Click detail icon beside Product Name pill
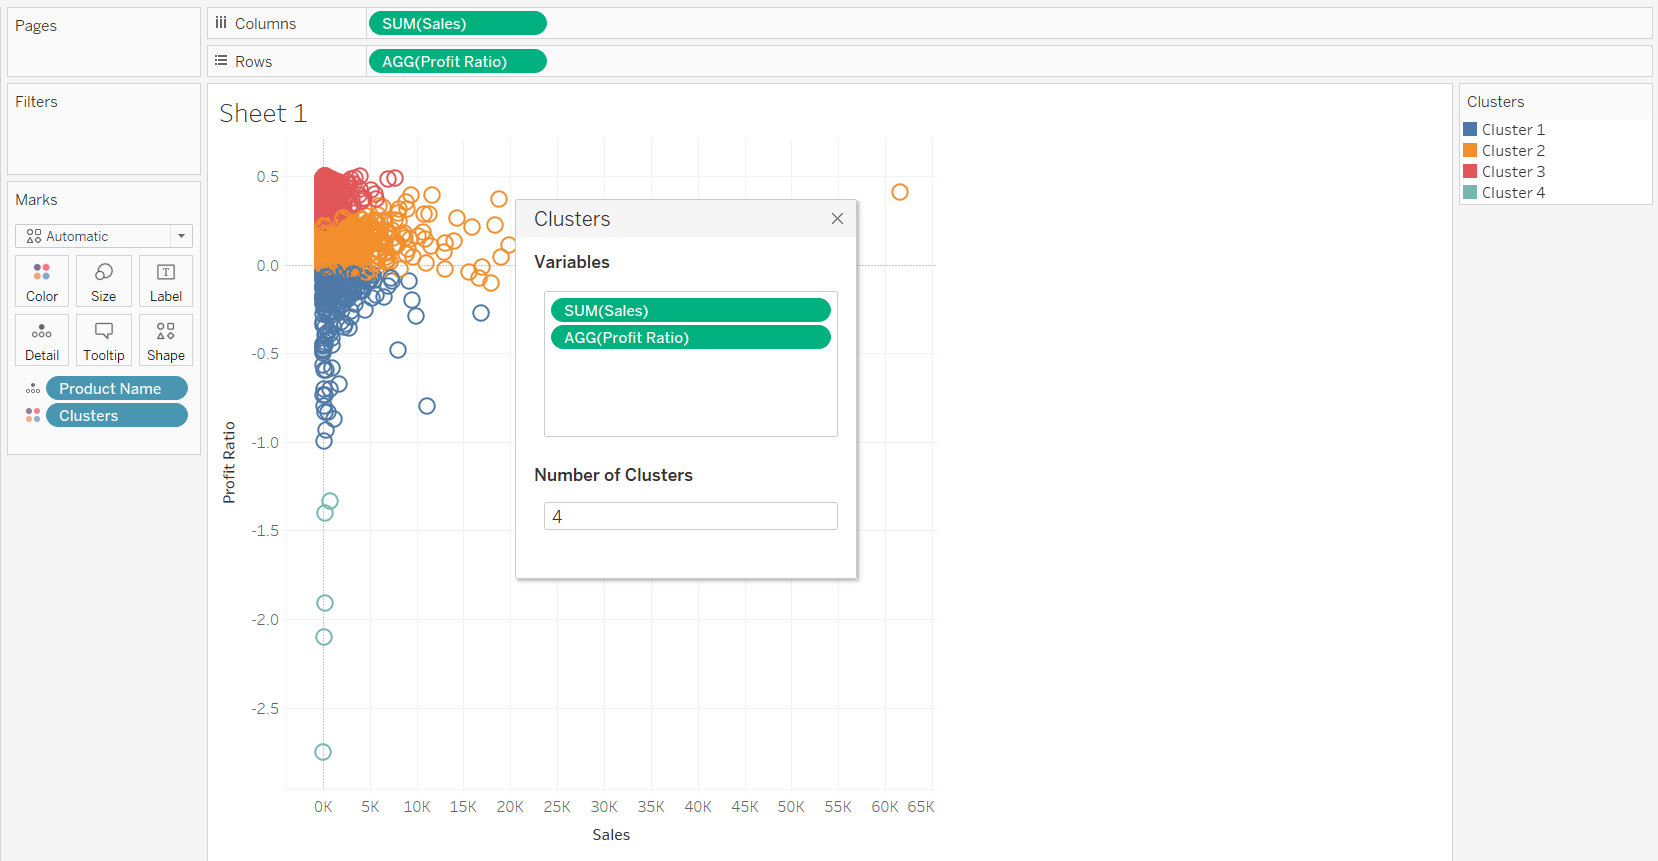Viewport: 1658px width, 861px height. pos(33,388)
